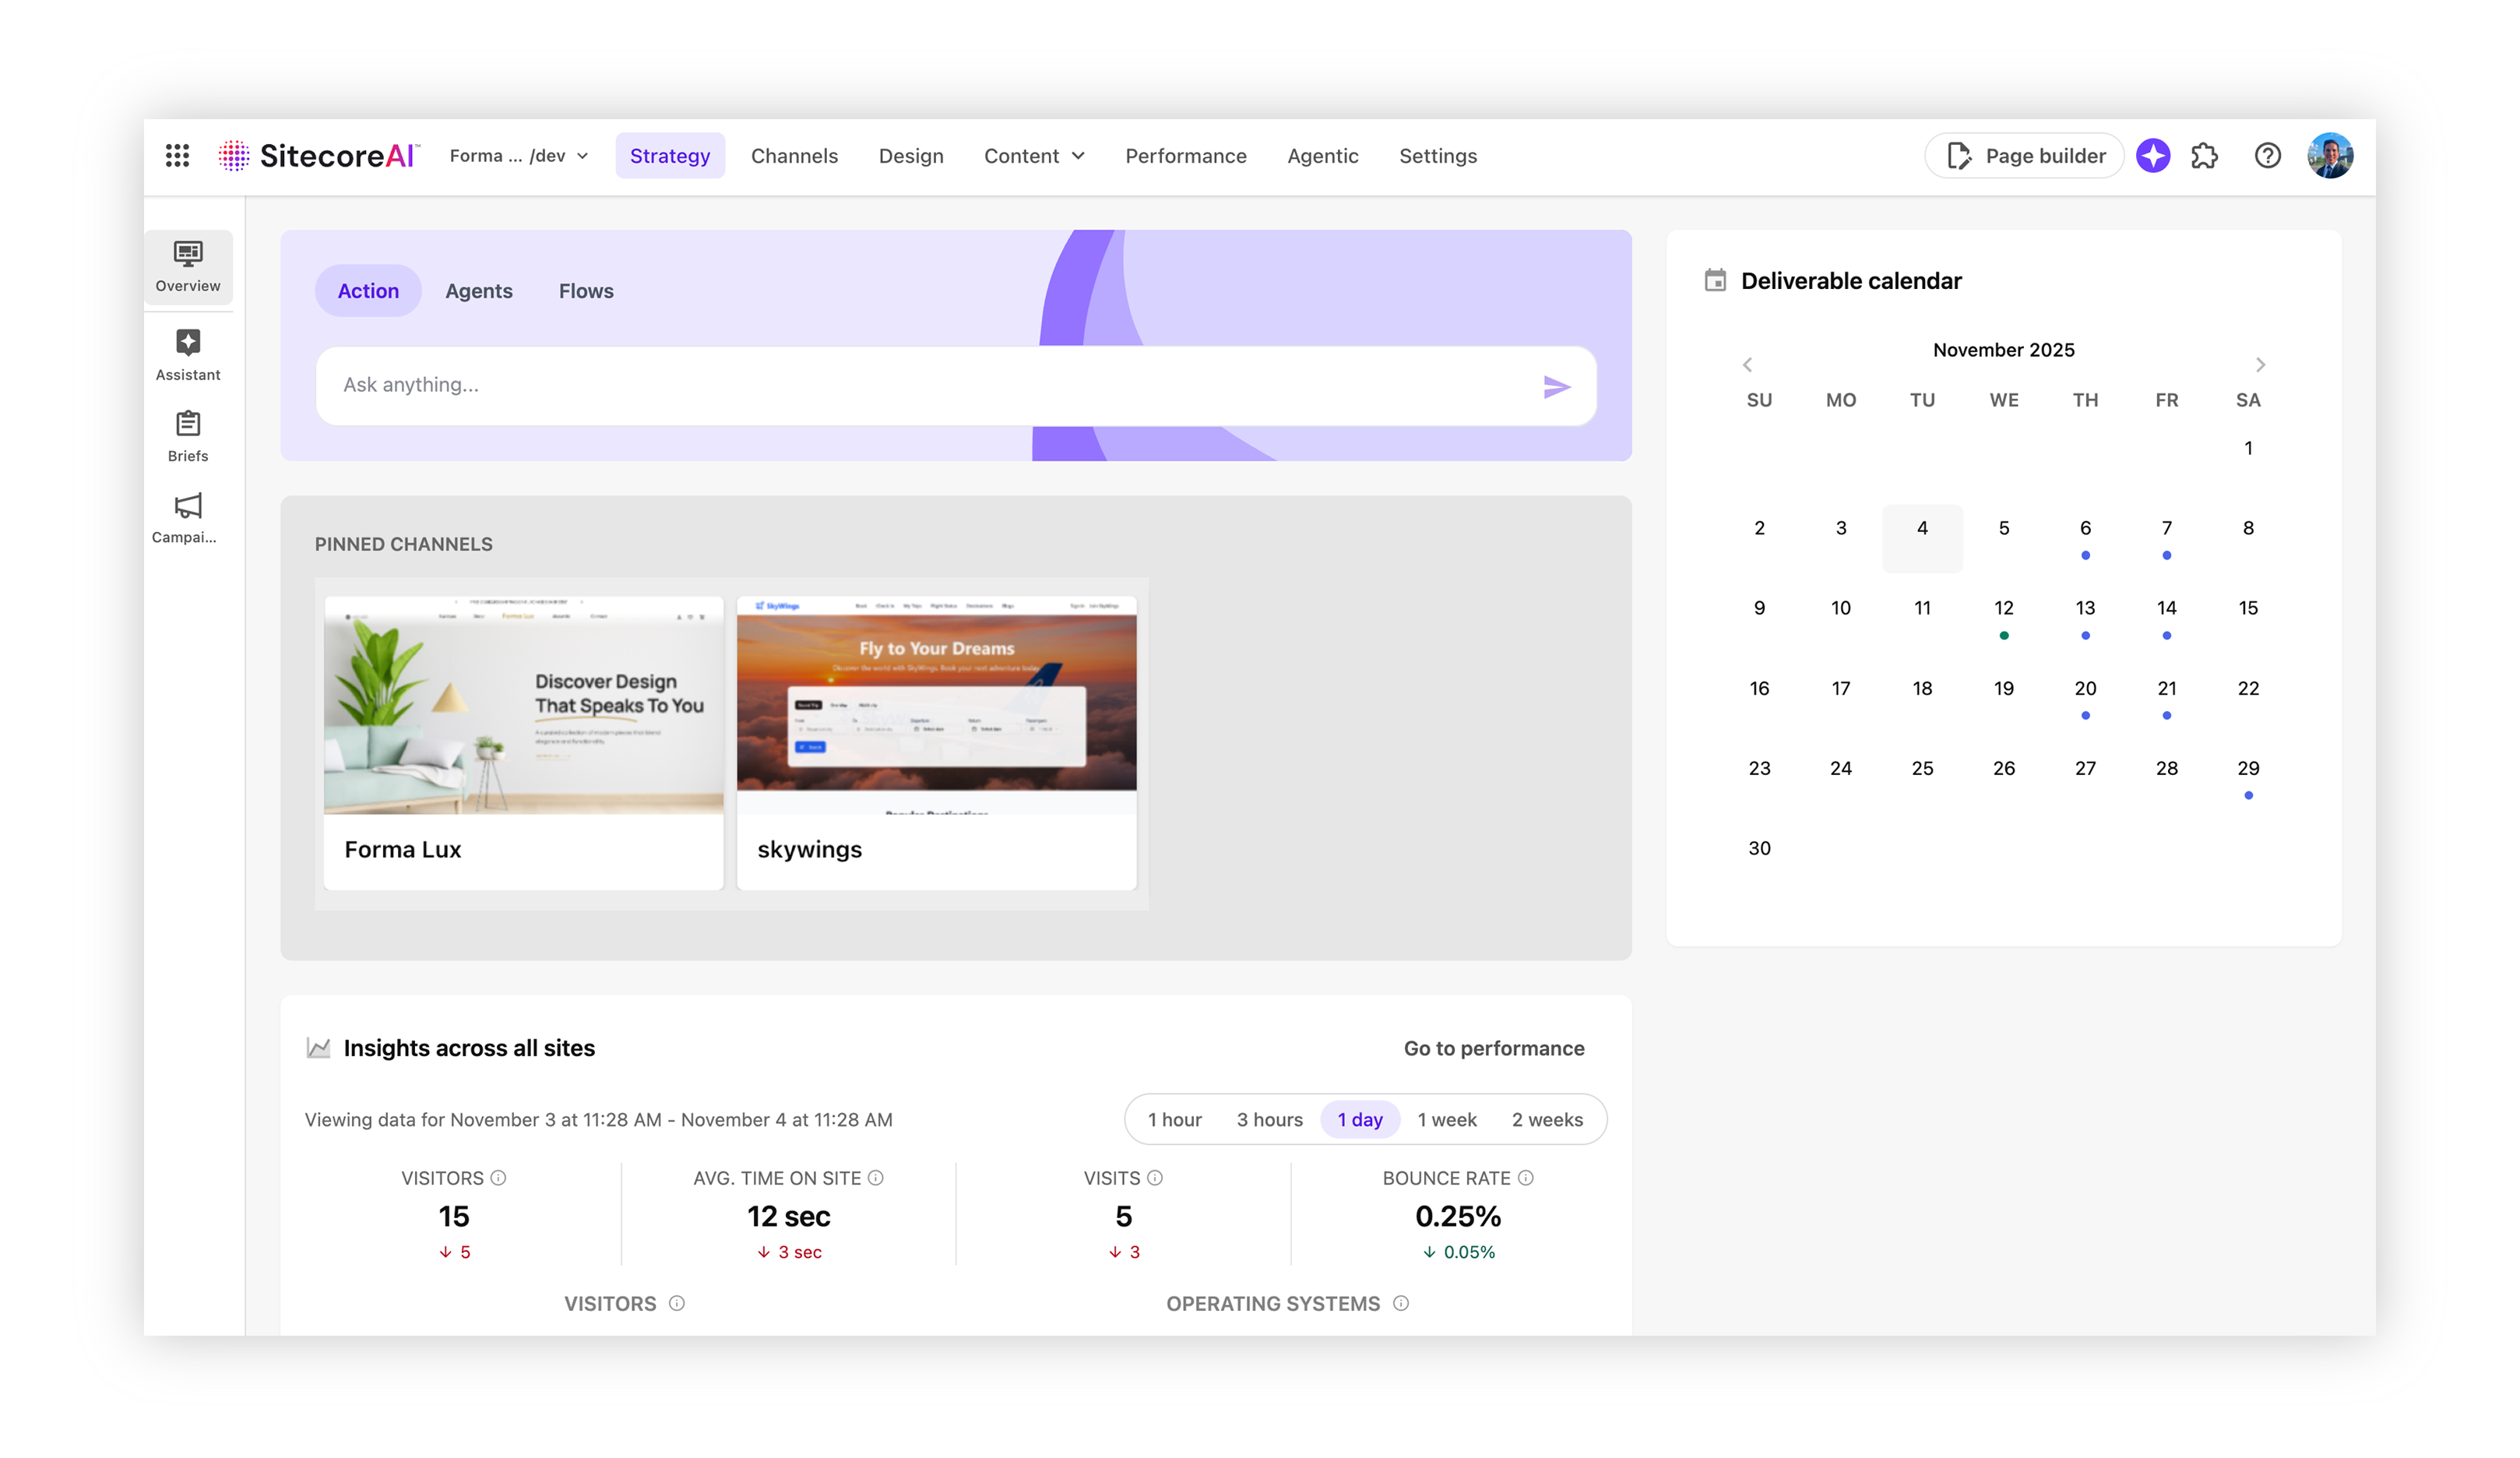Follow the Go to performance link

pos(1493,1048)
